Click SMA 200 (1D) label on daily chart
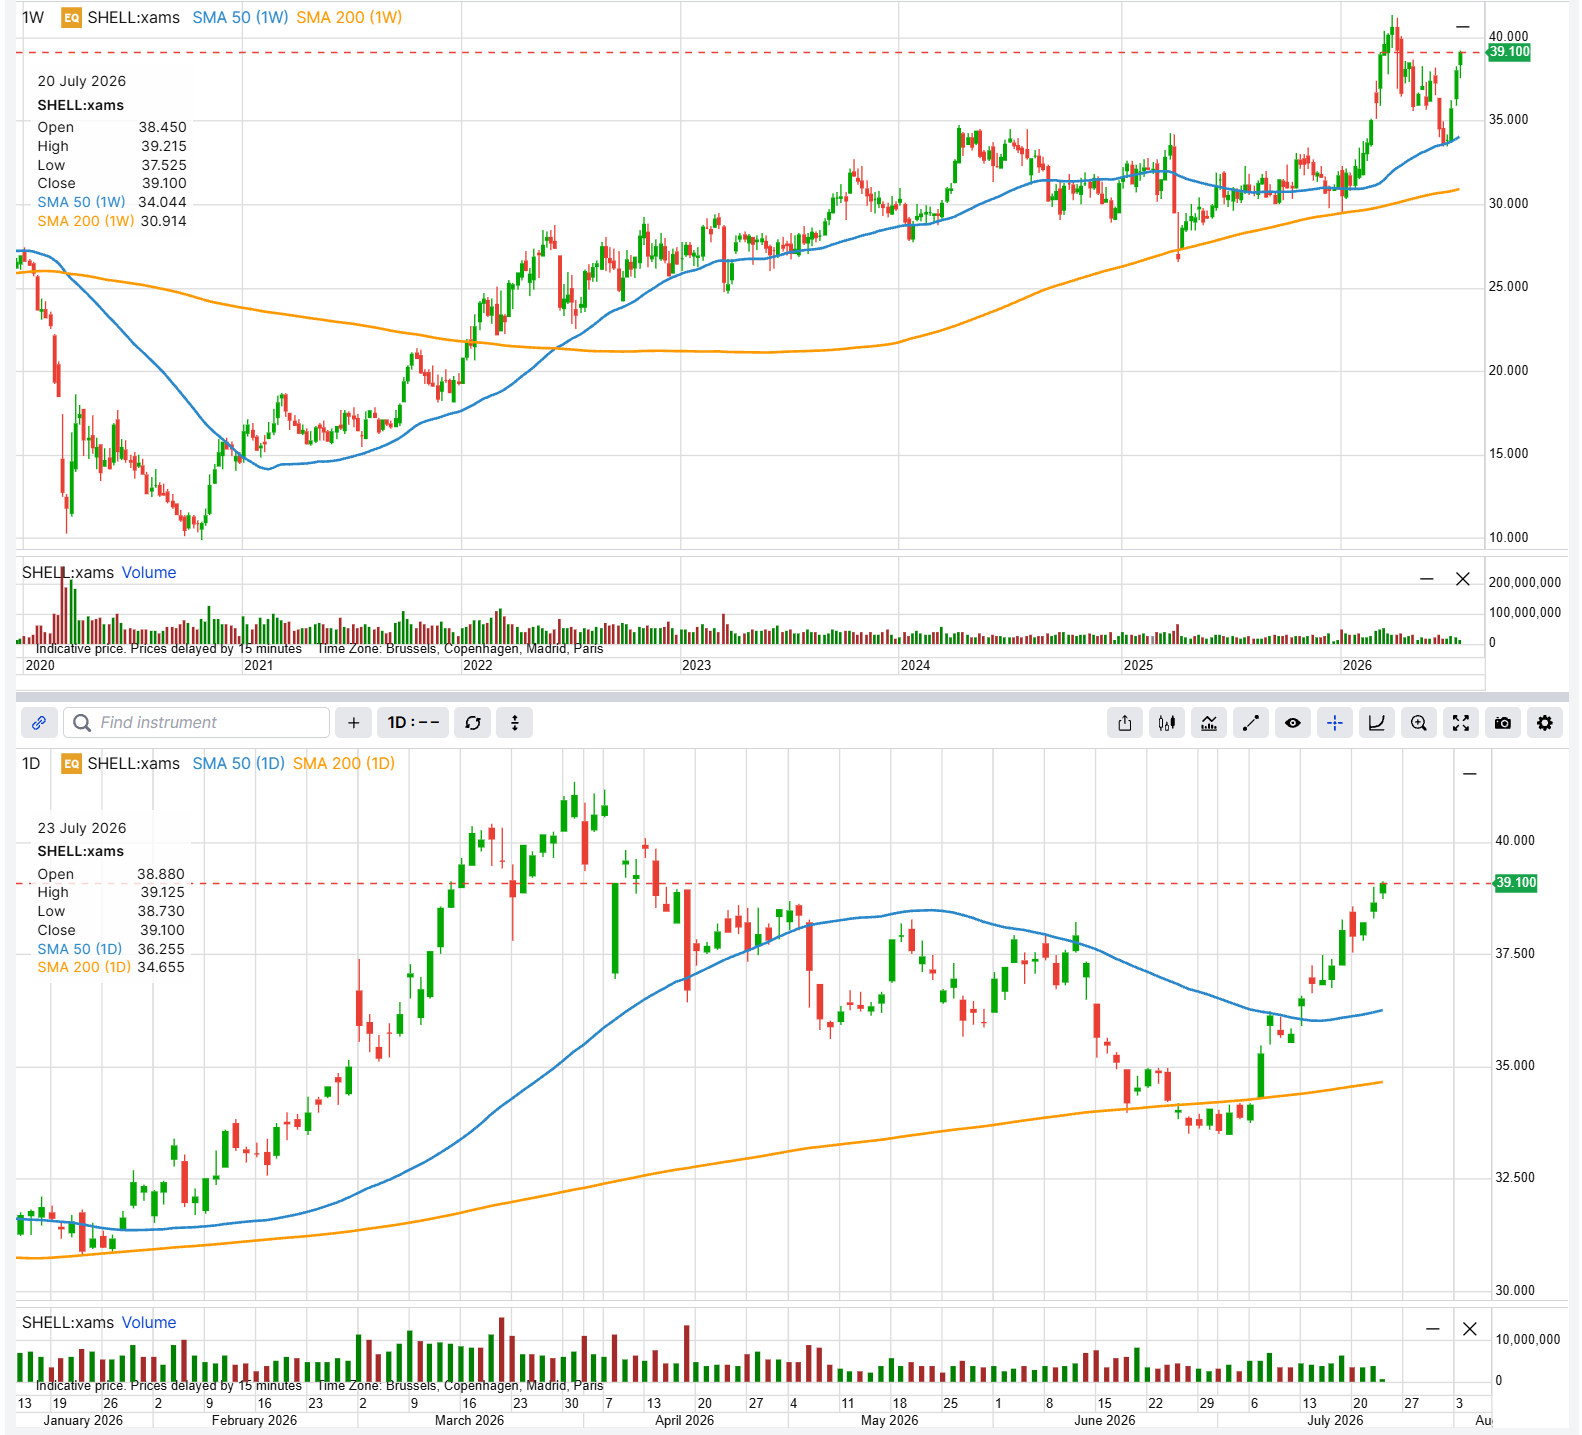The image size is (1582, 1435). (344, 763)
